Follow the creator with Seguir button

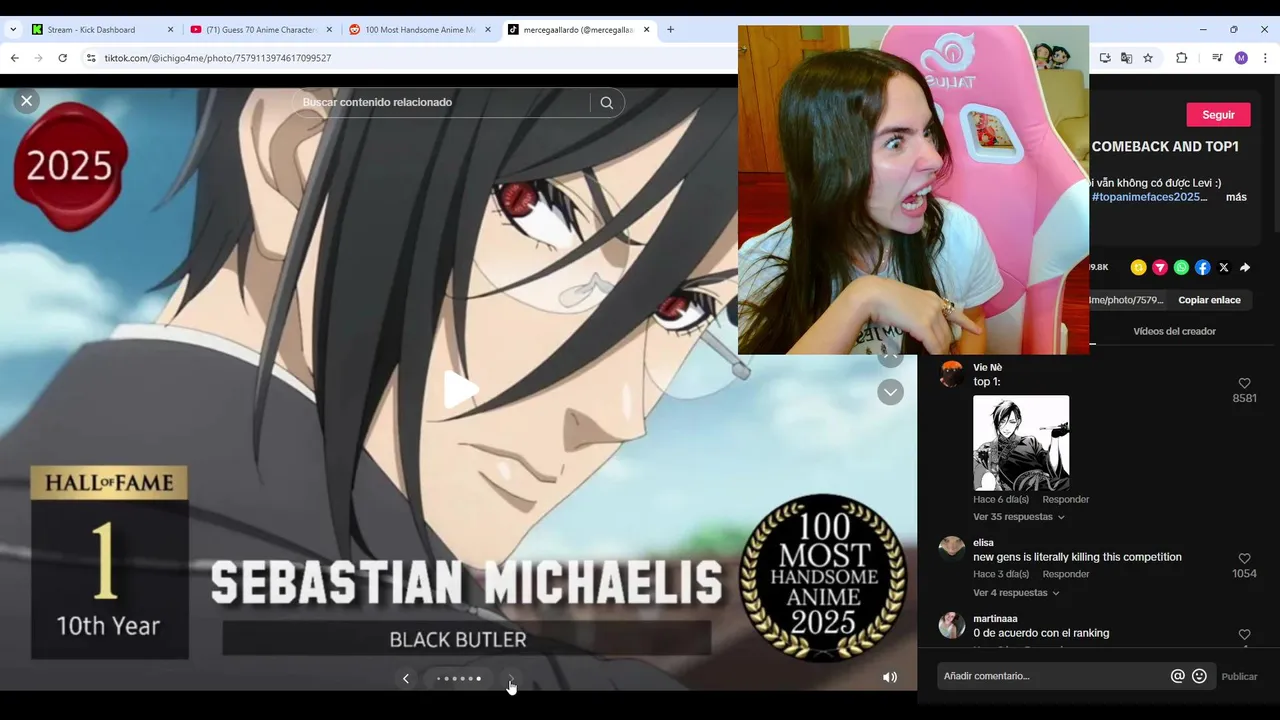(1218, 115)
